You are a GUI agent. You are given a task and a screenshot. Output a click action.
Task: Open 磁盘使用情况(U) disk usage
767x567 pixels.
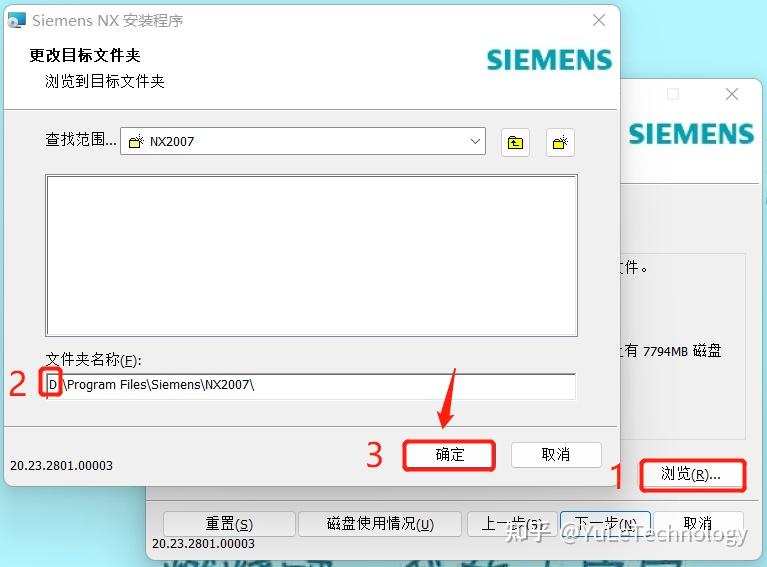380,524
